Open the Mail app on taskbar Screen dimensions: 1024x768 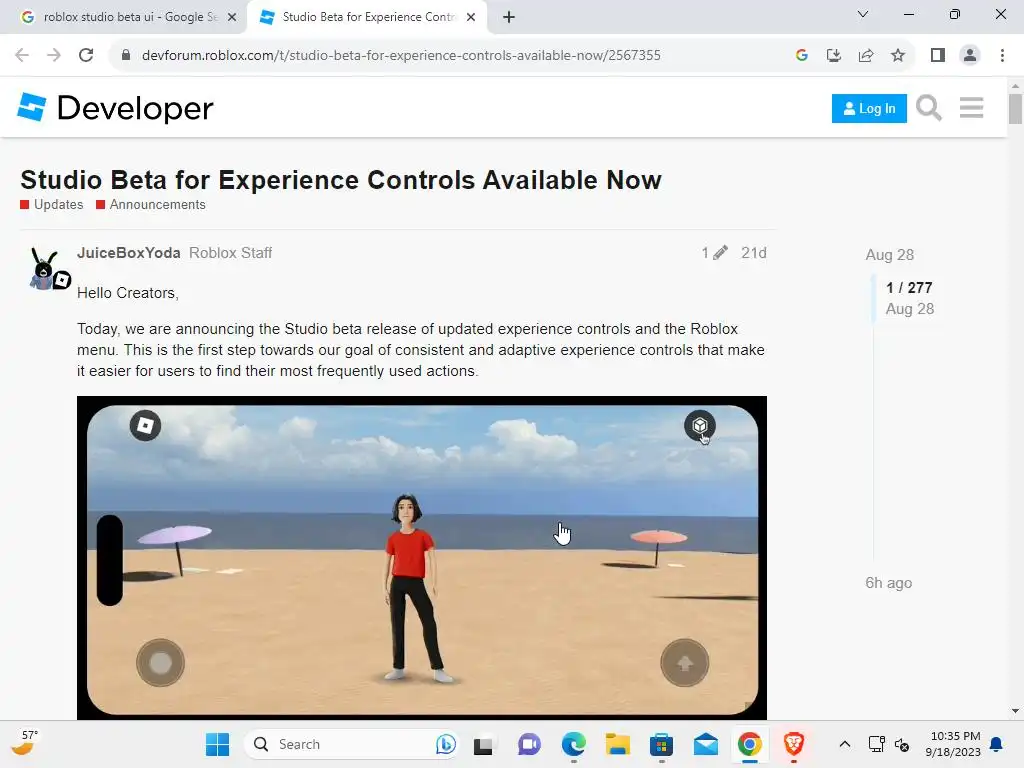pos(705,744)
